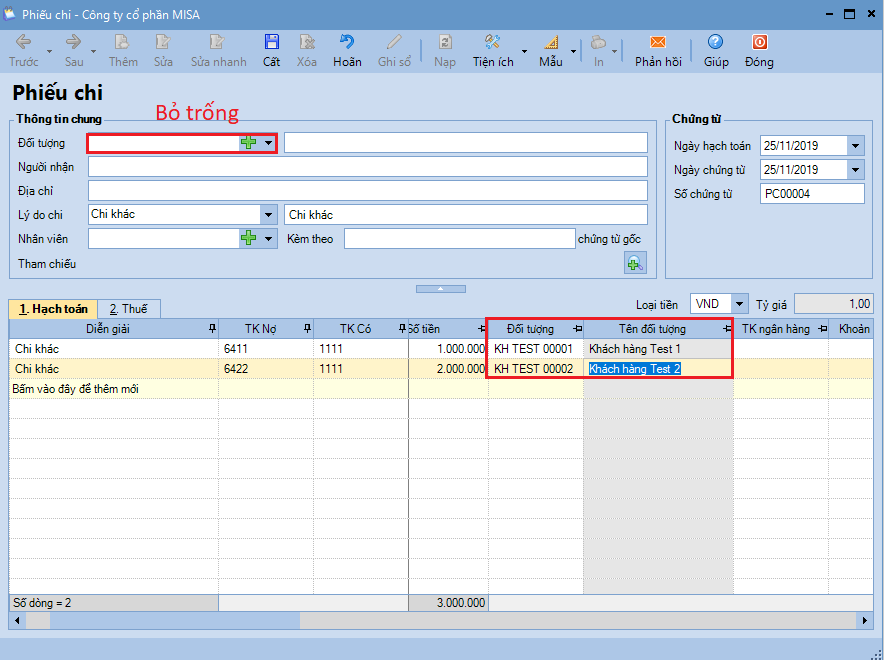Viewport: 884px width, 660px height.
Task: Open the Giúp help icon
Action: coord(715,42)
